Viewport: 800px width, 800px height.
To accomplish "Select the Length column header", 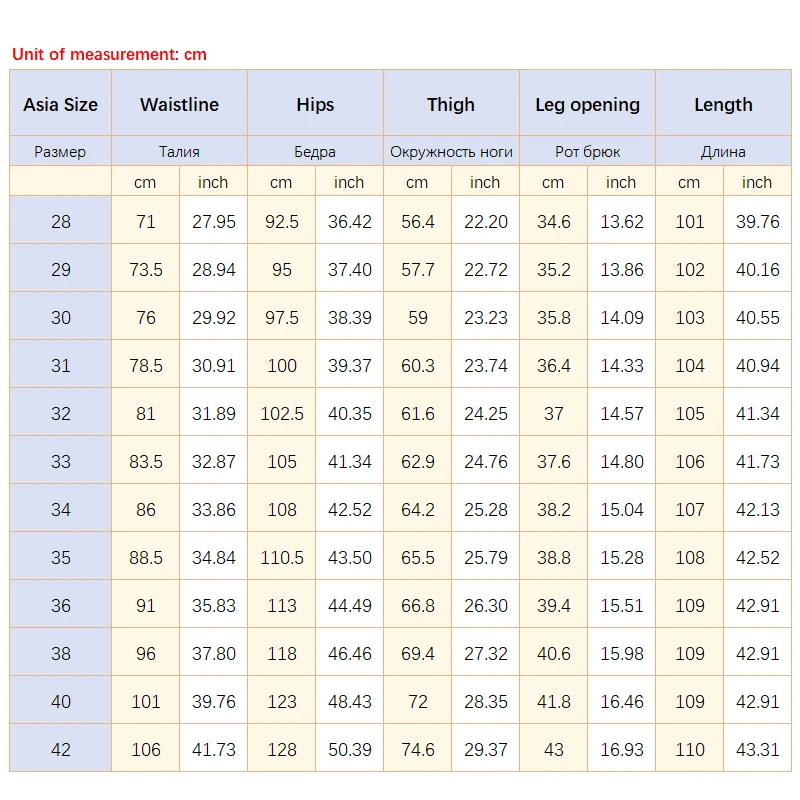I will pos(723,104).
